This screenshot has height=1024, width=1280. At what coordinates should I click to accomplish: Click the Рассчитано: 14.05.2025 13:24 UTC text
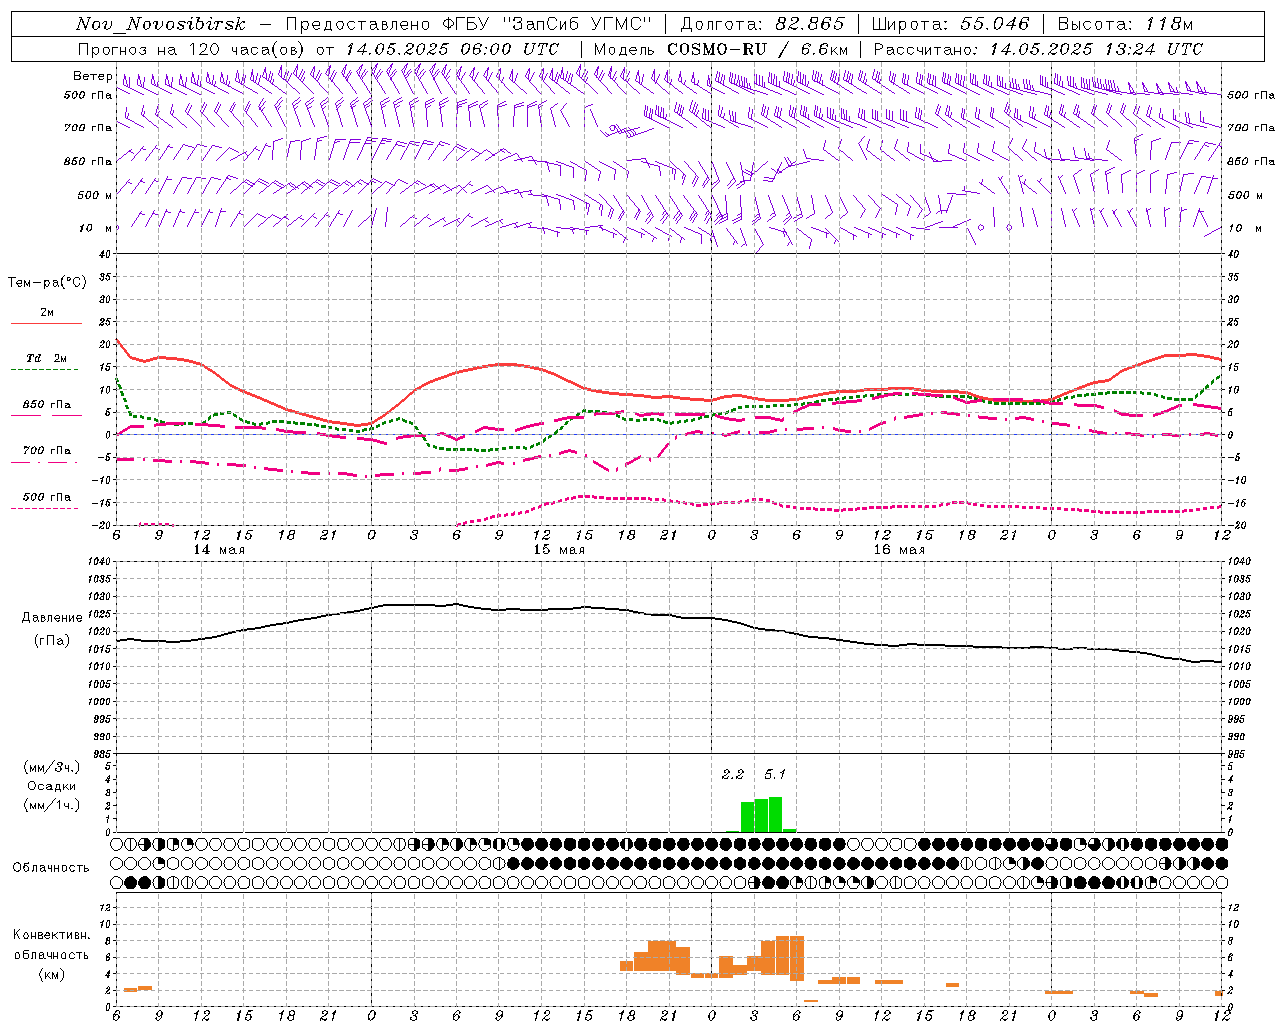[x=1038, y=48]
